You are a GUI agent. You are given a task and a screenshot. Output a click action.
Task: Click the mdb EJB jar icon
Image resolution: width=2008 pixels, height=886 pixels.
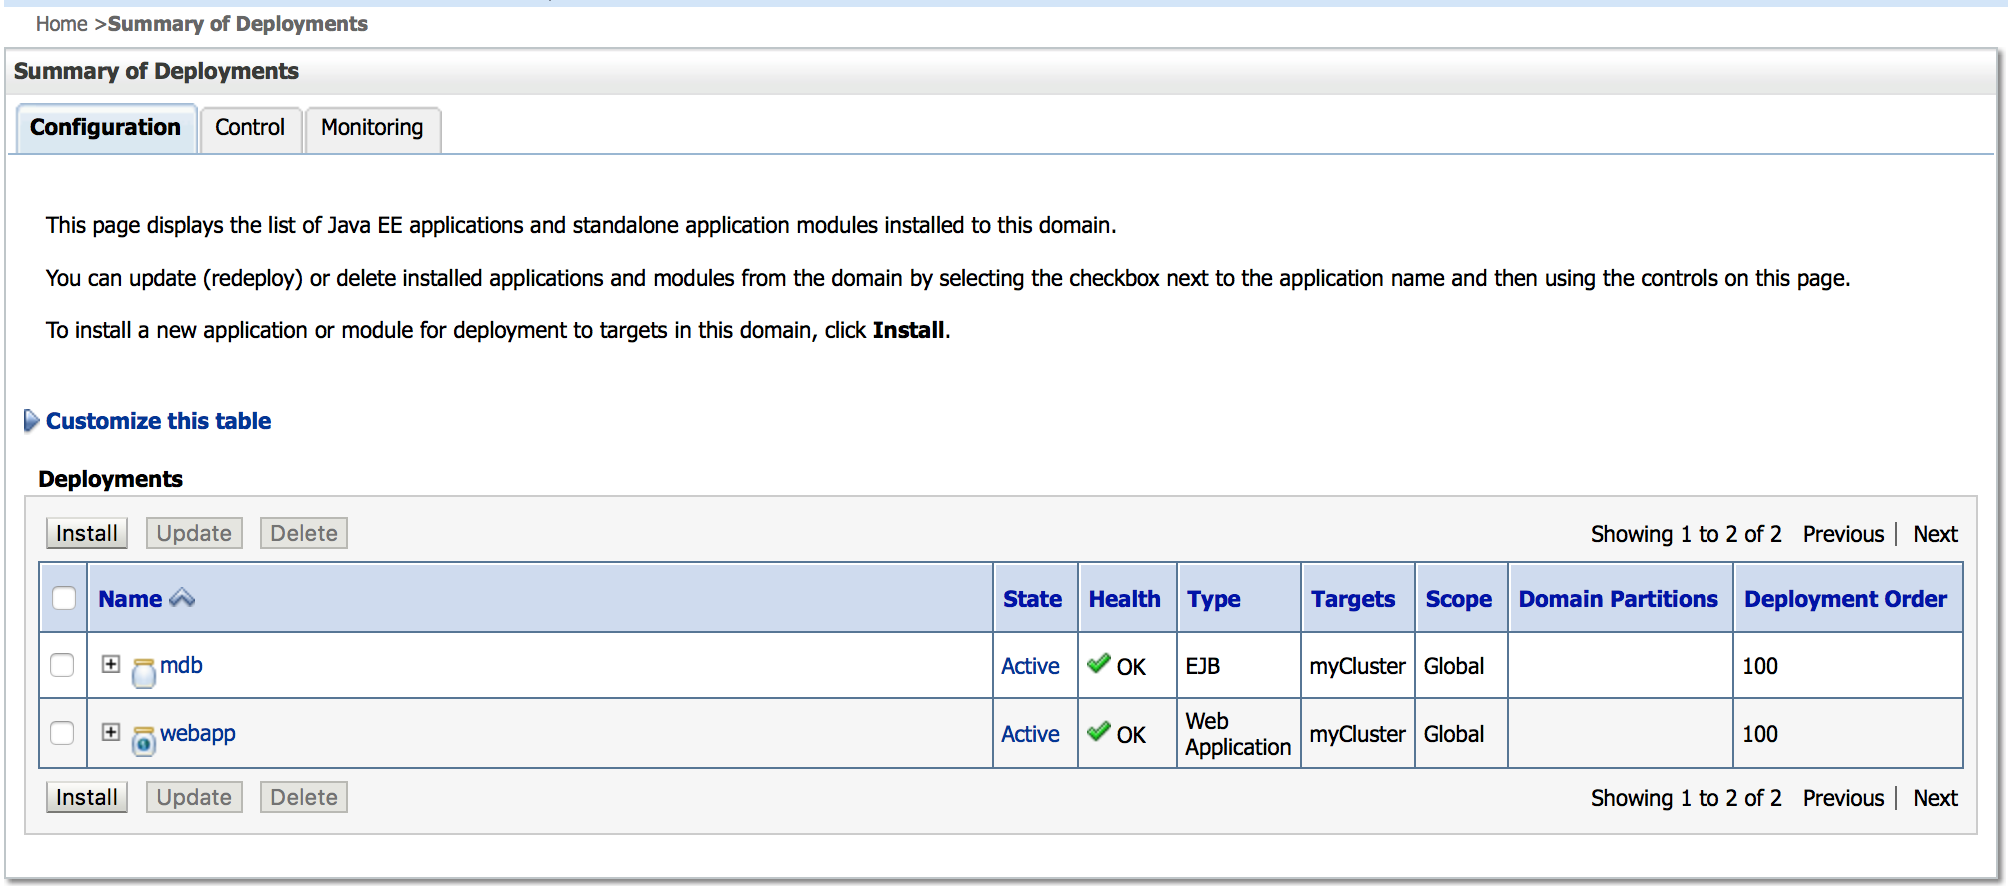(144, 672)
